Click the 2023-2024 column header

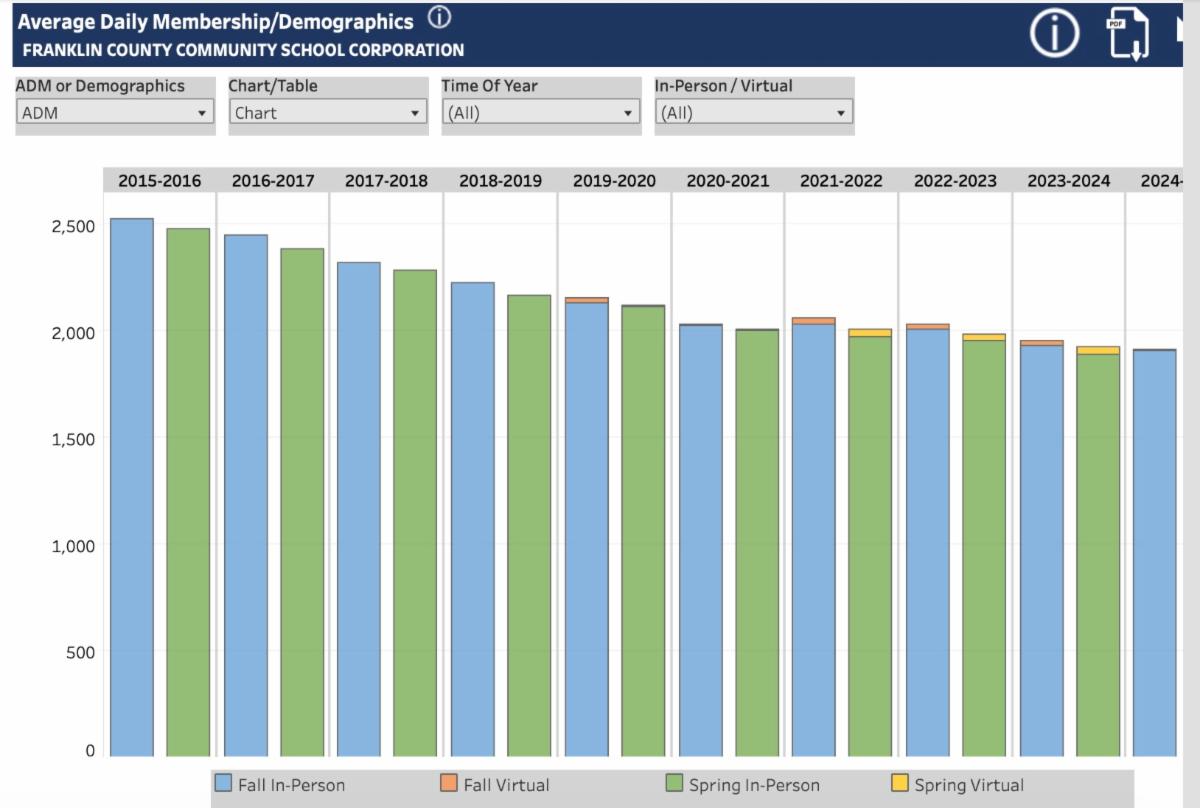tap(1068, 181)
